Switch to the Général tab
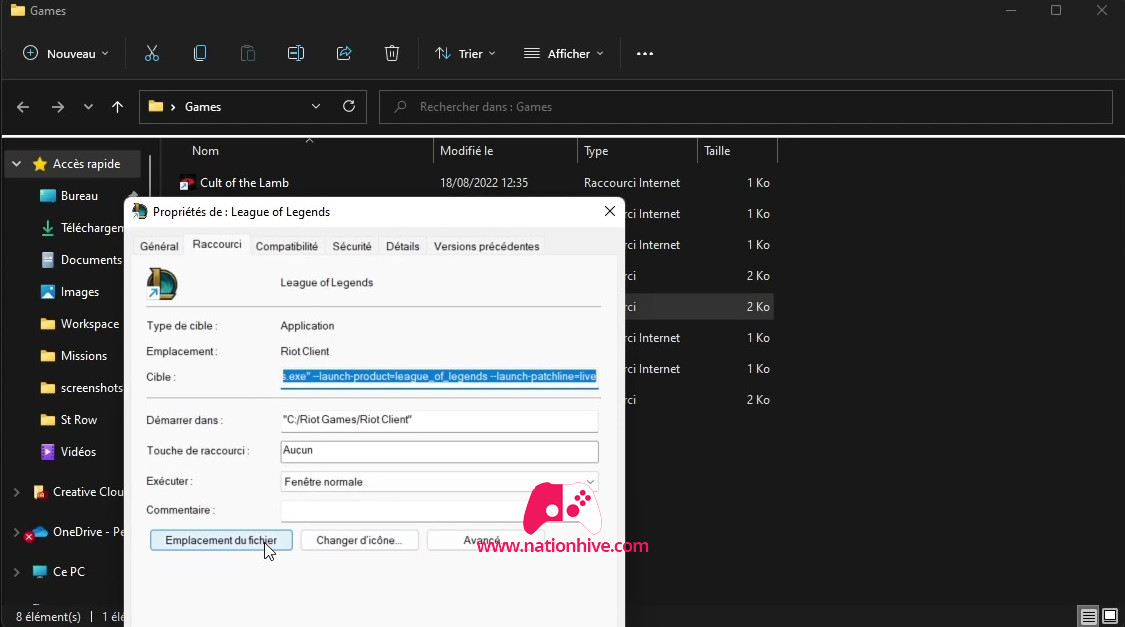 pos(159,246)
